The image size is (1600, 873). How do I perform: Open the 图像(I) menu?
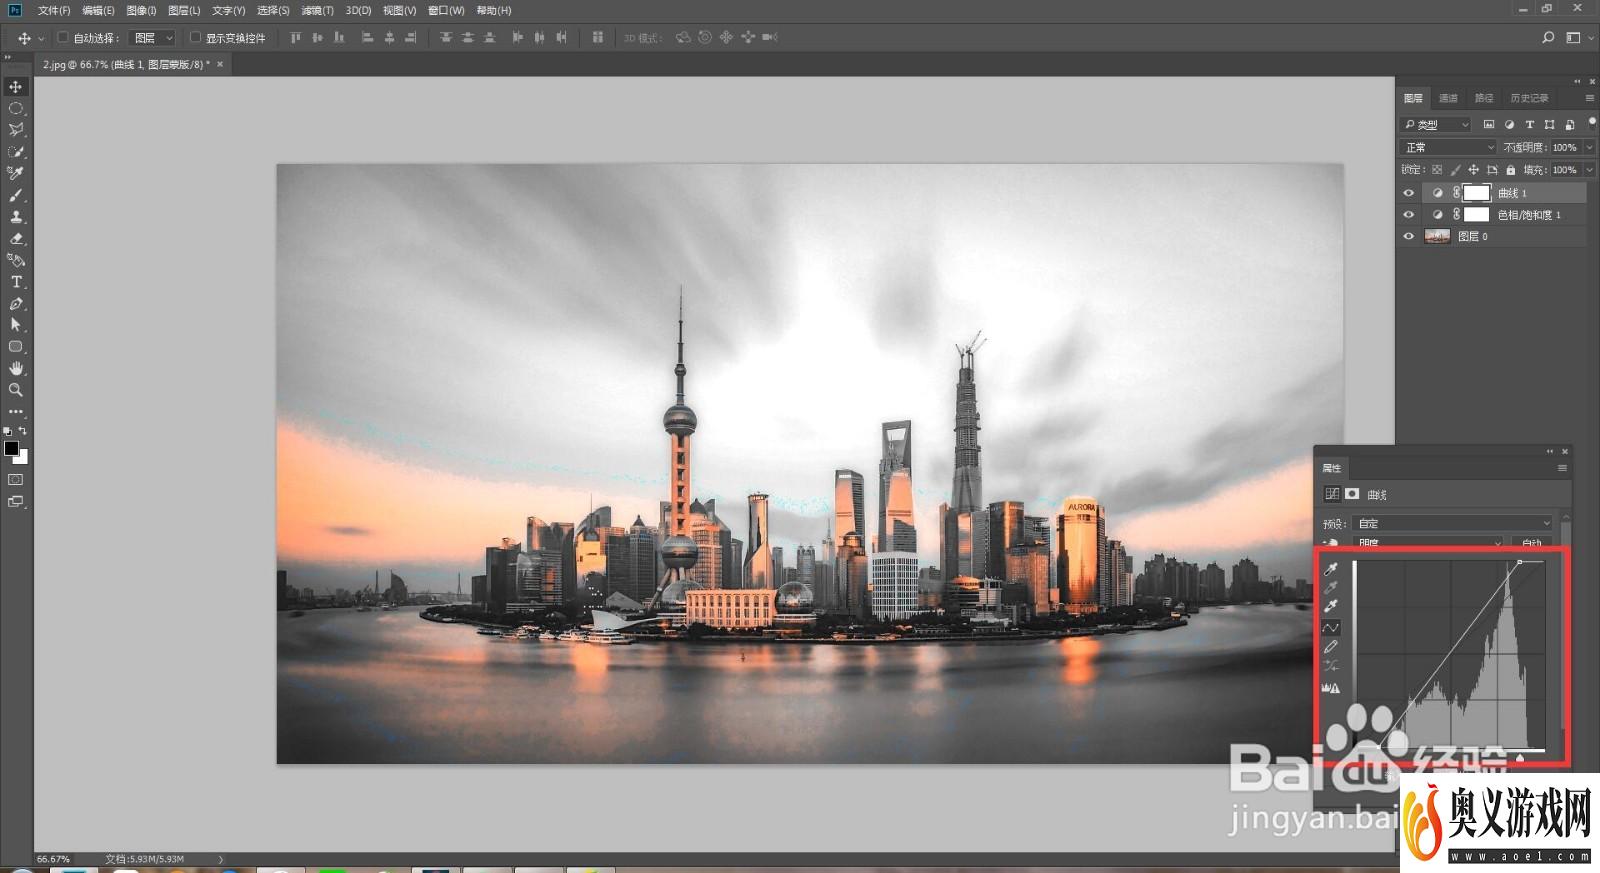click(142, 10)
